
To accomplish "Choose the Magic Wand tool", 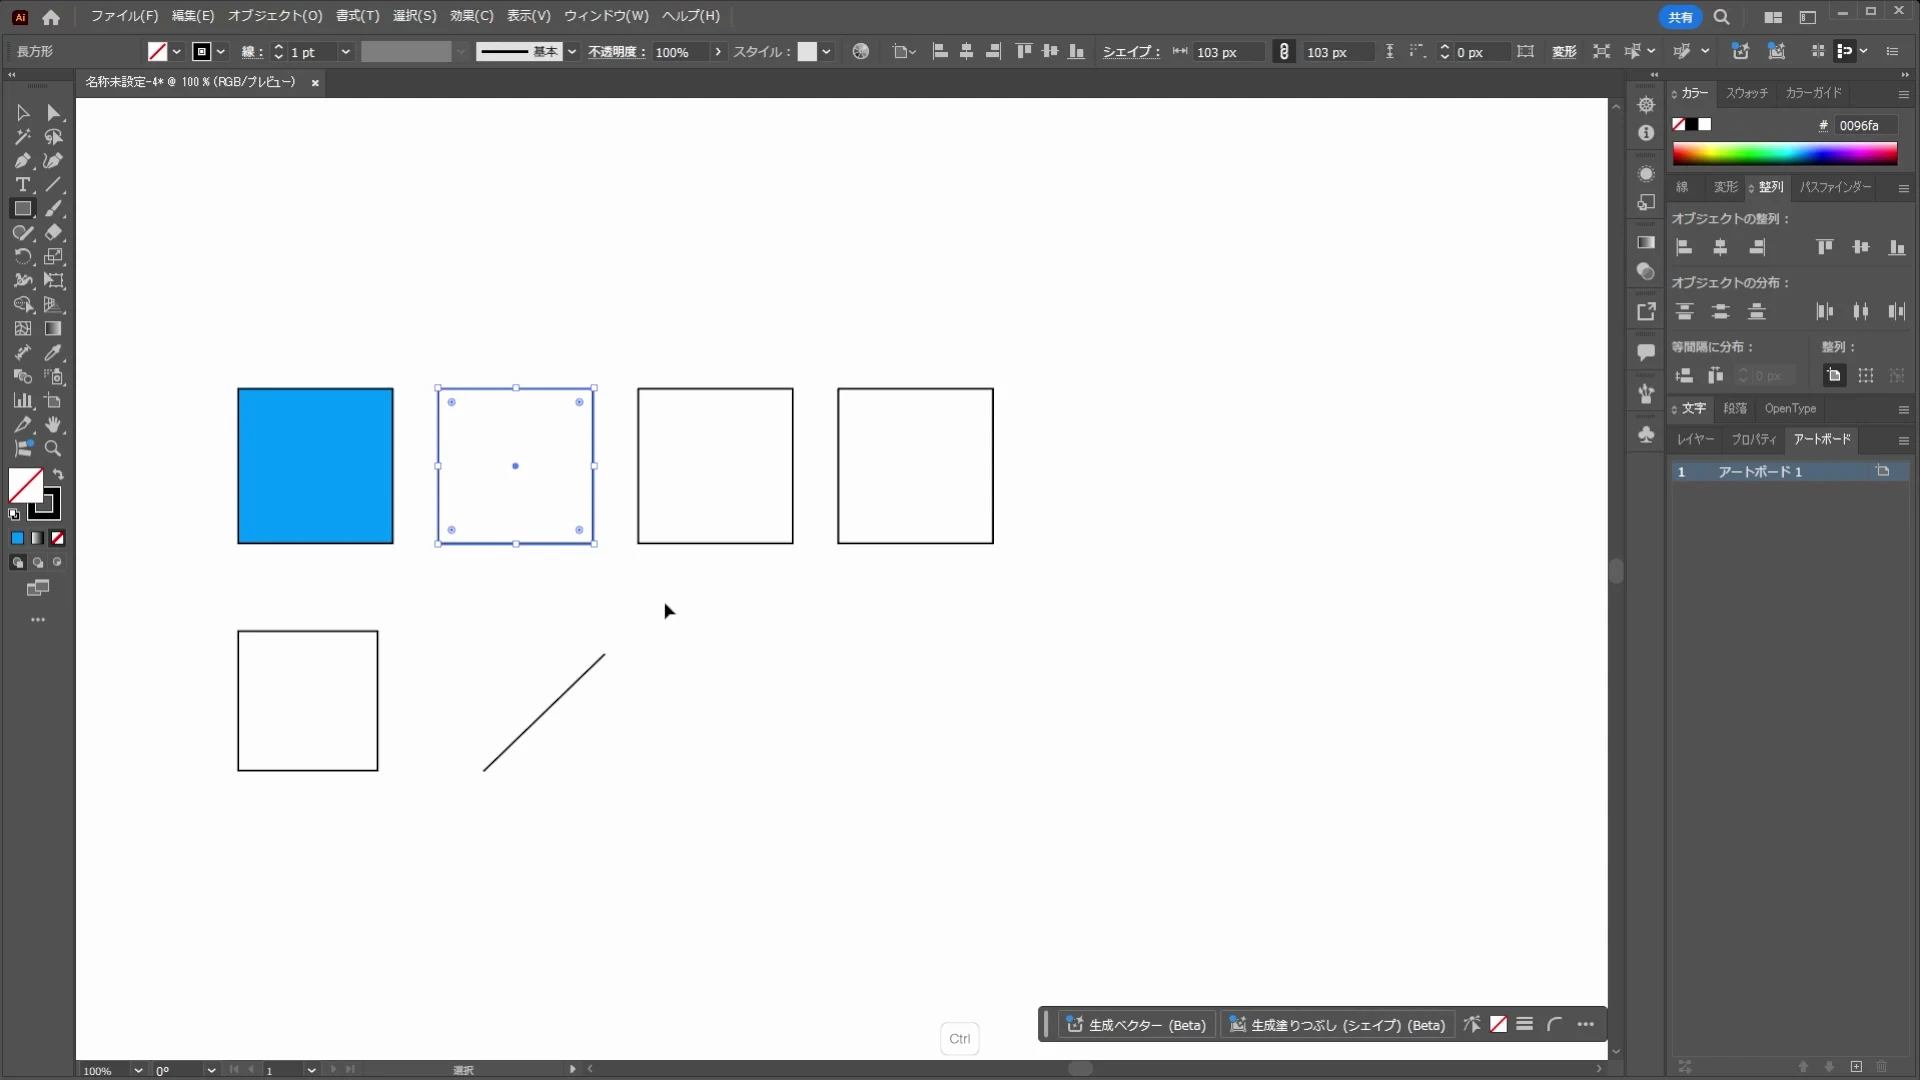I will coord(22,137).
